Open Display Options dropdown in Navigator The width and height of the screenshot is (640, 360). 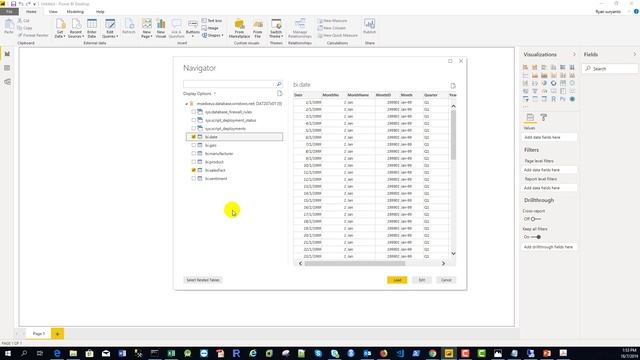(200, 93)
